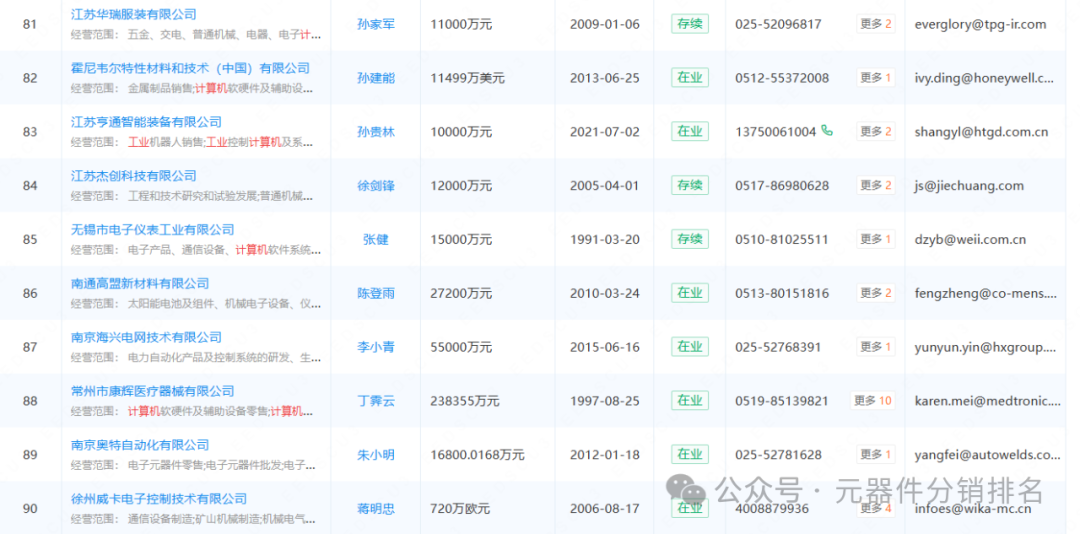View legal representative 朱小明

tap(376, 454)
